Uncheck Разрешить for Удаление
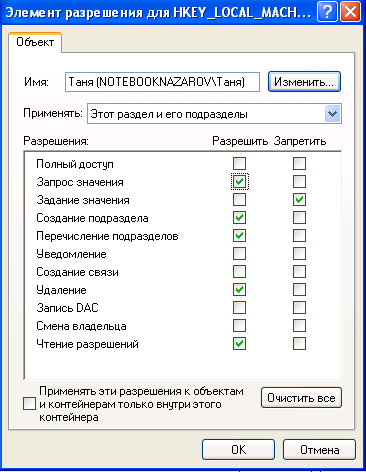 pos(239,290)
